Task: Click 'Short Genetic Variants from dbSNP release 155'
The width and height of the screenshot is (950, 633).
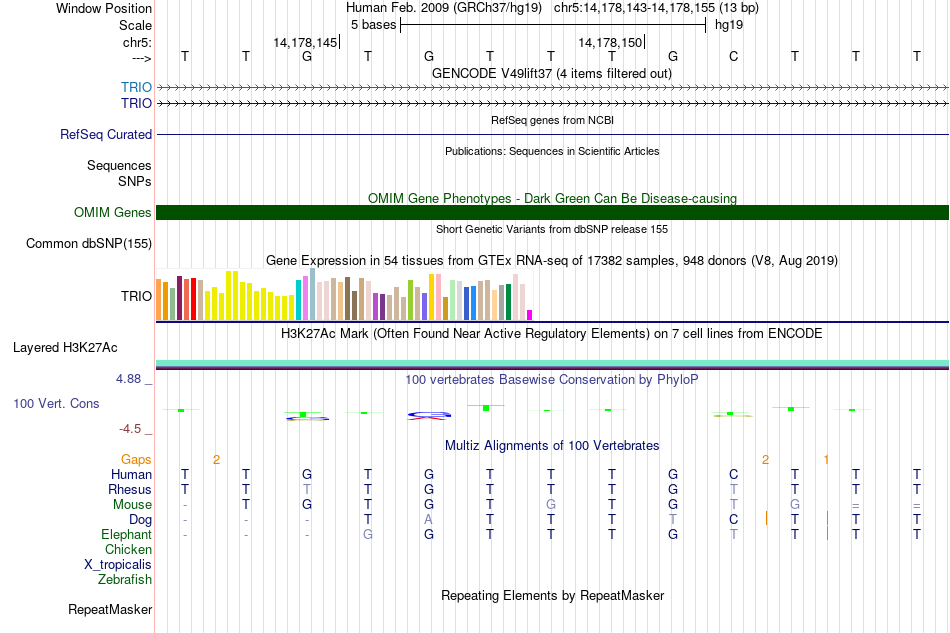Action: [x=552, y=229]
